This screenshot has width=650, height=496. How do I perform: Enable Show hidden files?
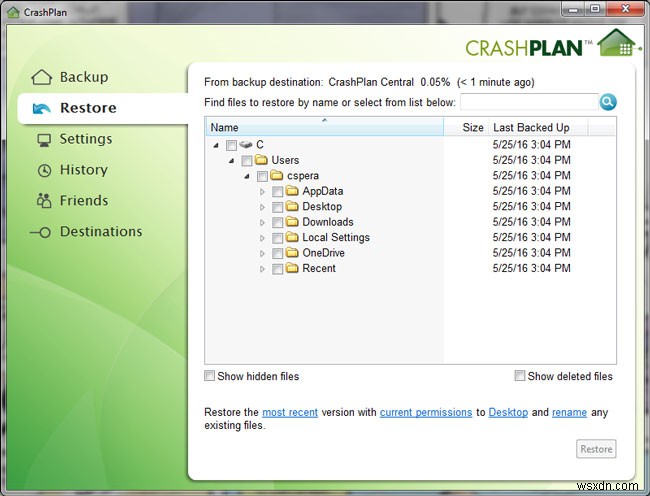pos(209,376)
